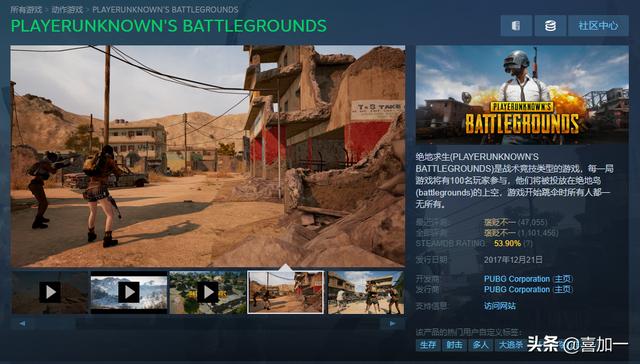Click the all reviews summary (1,101,456)
Screen dimensions: 640x364
click(521, 233)
